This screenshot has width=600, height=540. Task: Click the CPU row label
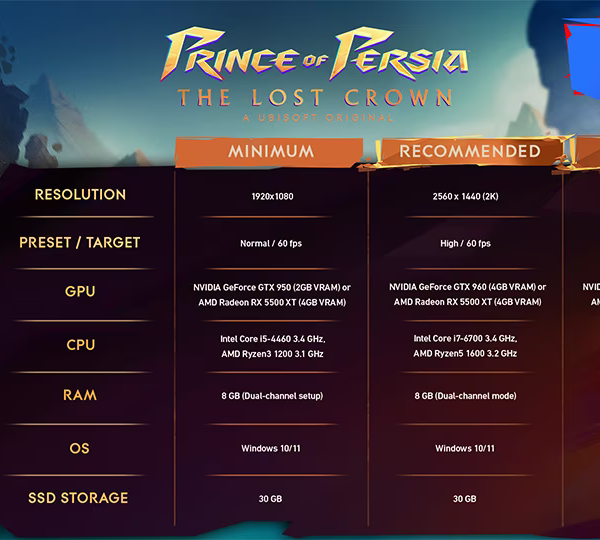pyautogui.click(x=80, y=345)
